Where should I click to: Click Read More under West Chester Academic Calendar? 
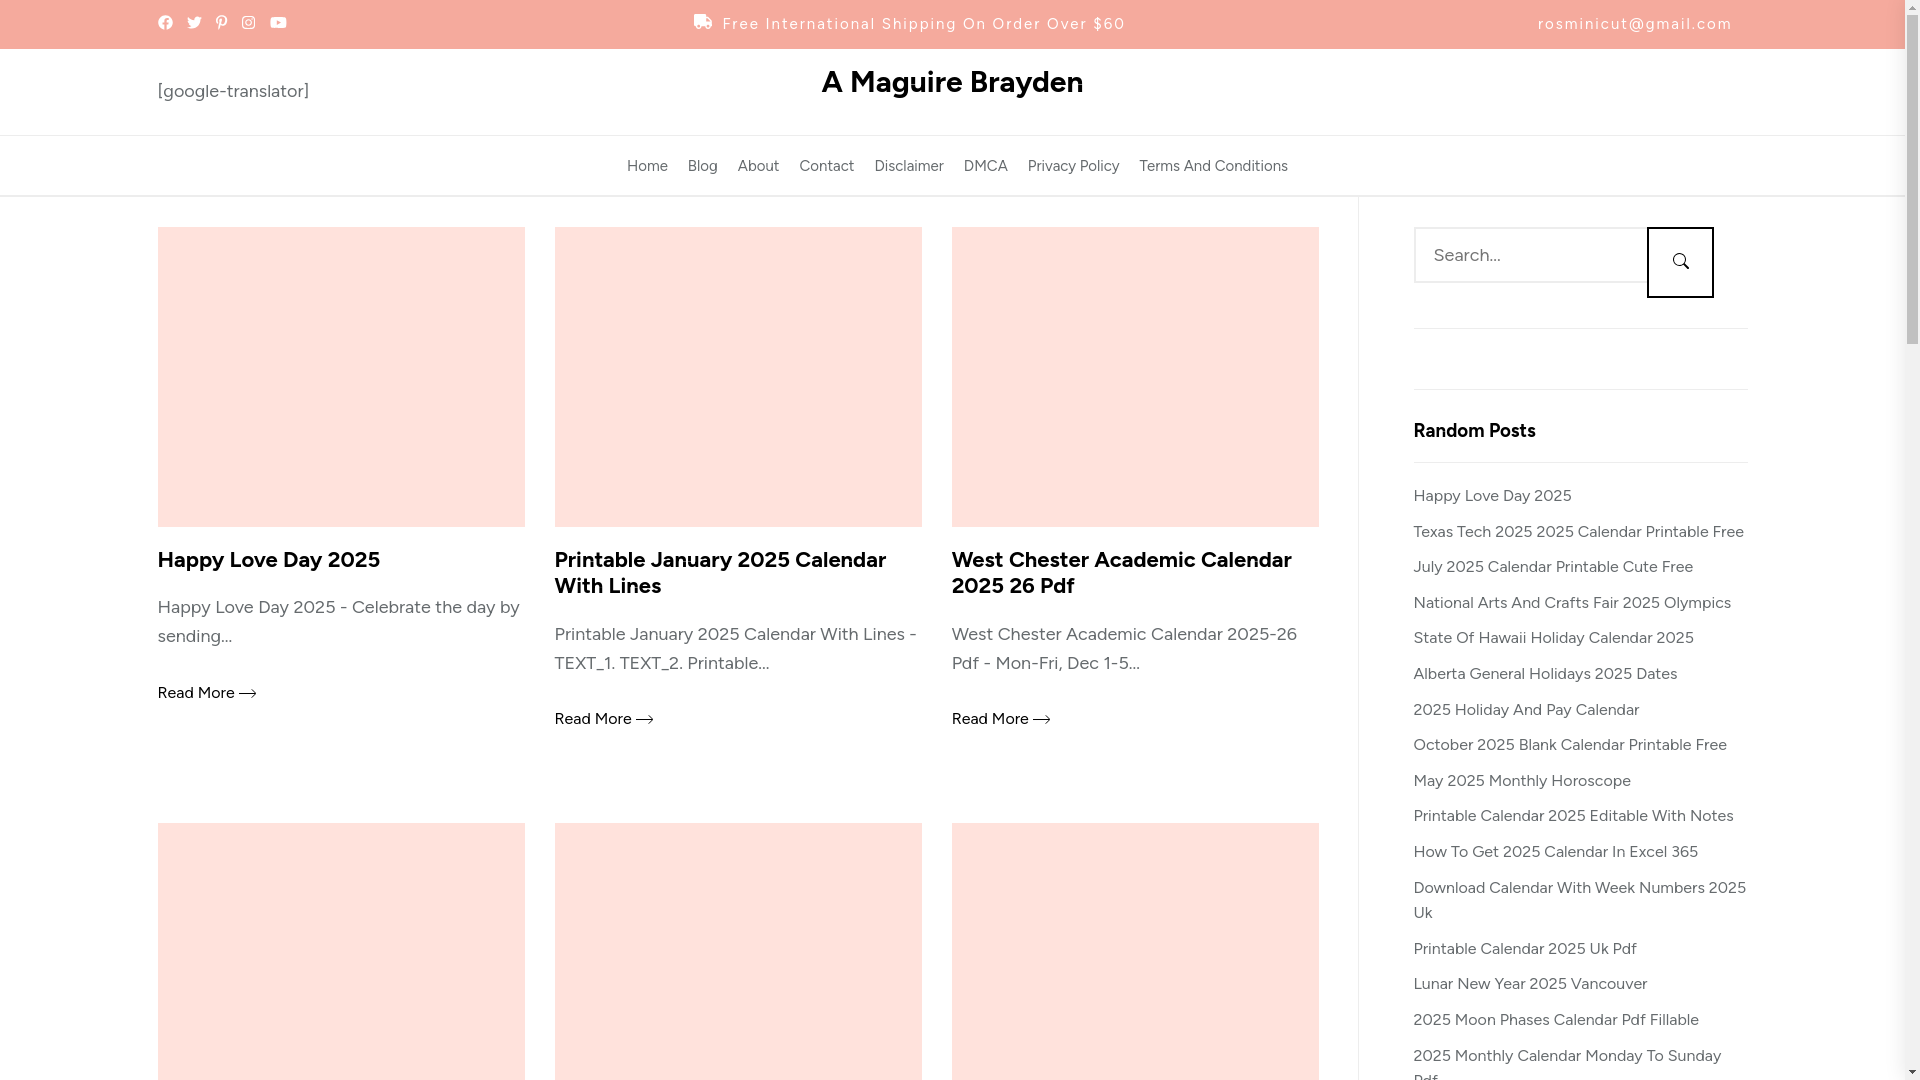point(1001,719)
